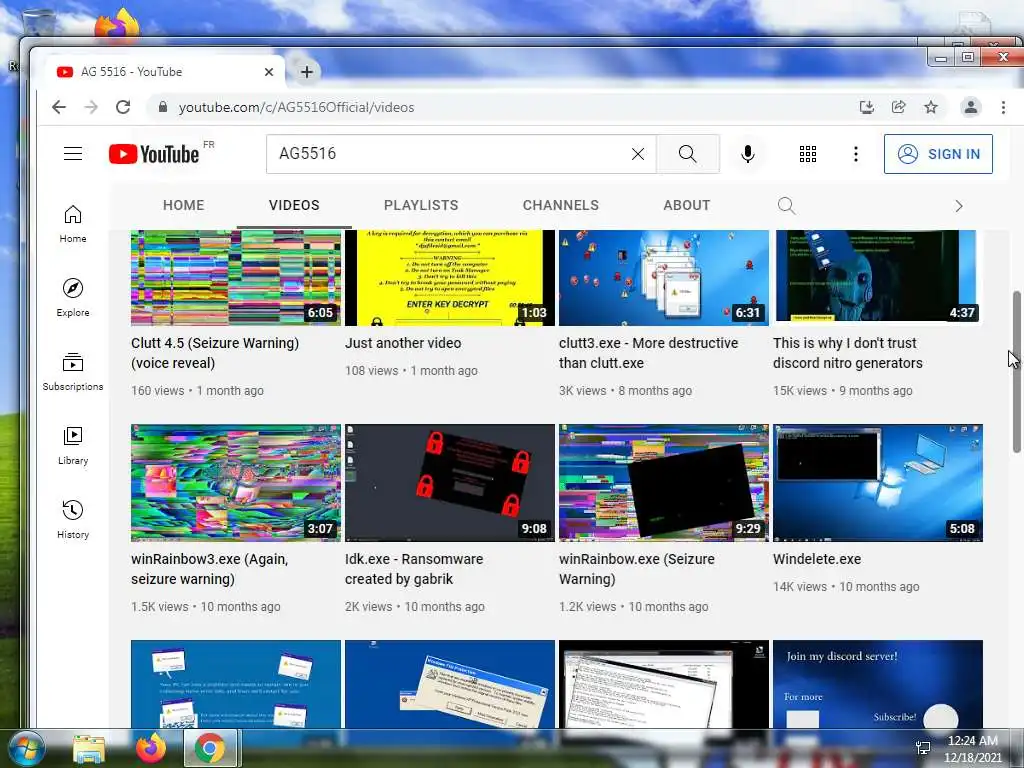Open Join my discord server thumbnail
Screen dimensions: 1024x768
(x=878, y=684)
